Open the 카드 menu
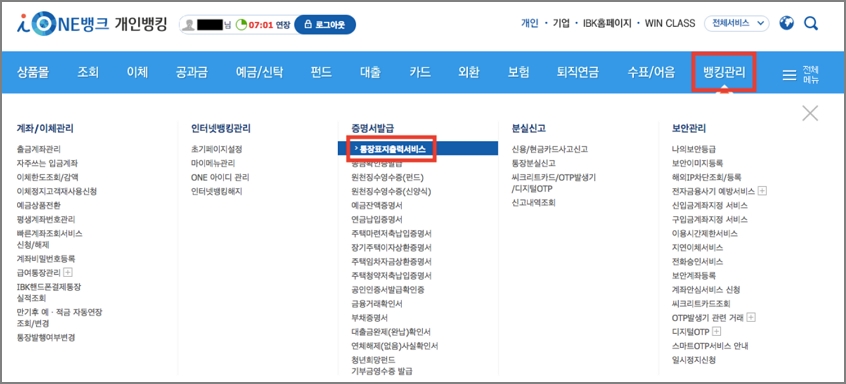The height and width of the screenshot is (384, 846). (420, 72)
